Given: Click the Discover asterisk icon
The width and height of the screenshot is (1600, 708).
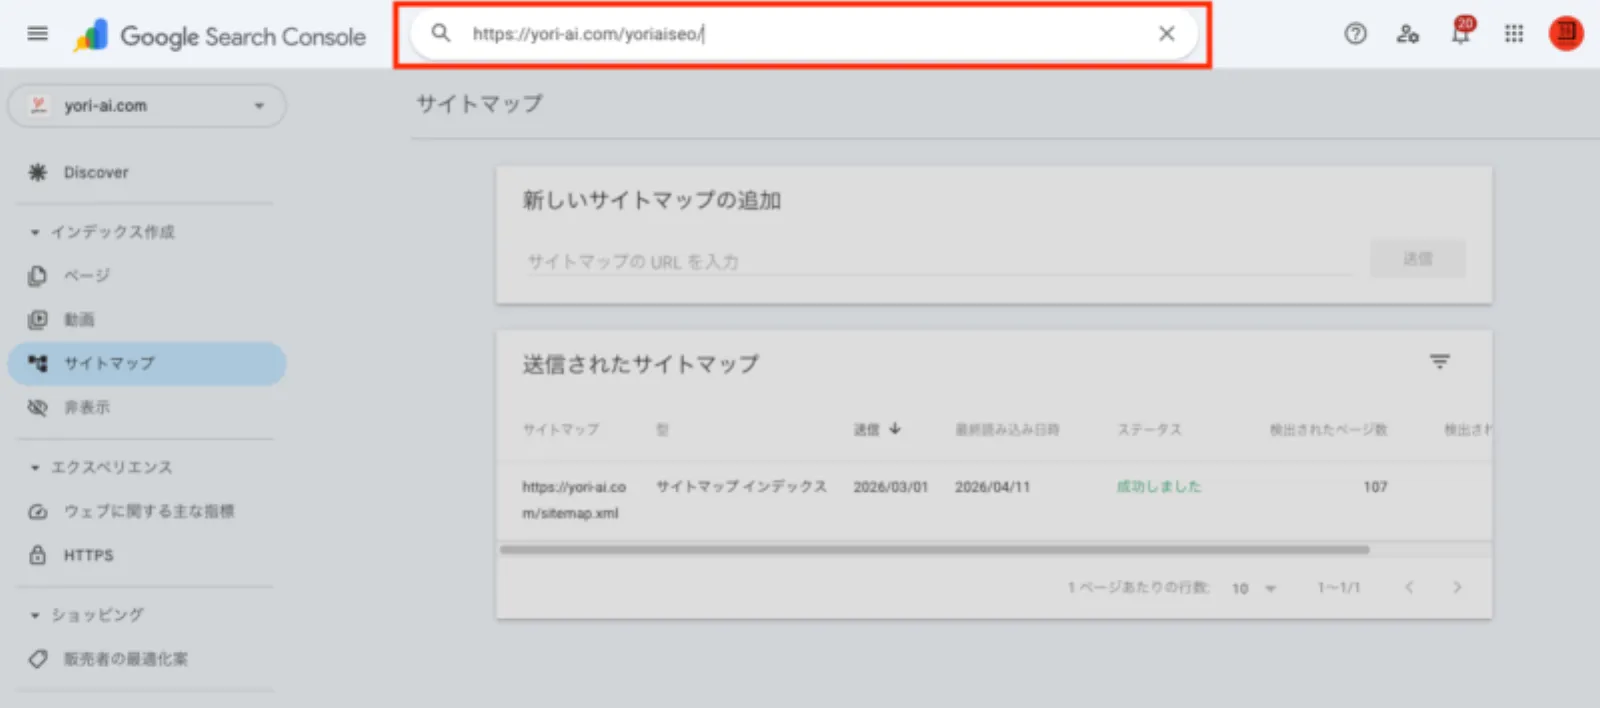Looking at the screenshot, I should 38,173.
